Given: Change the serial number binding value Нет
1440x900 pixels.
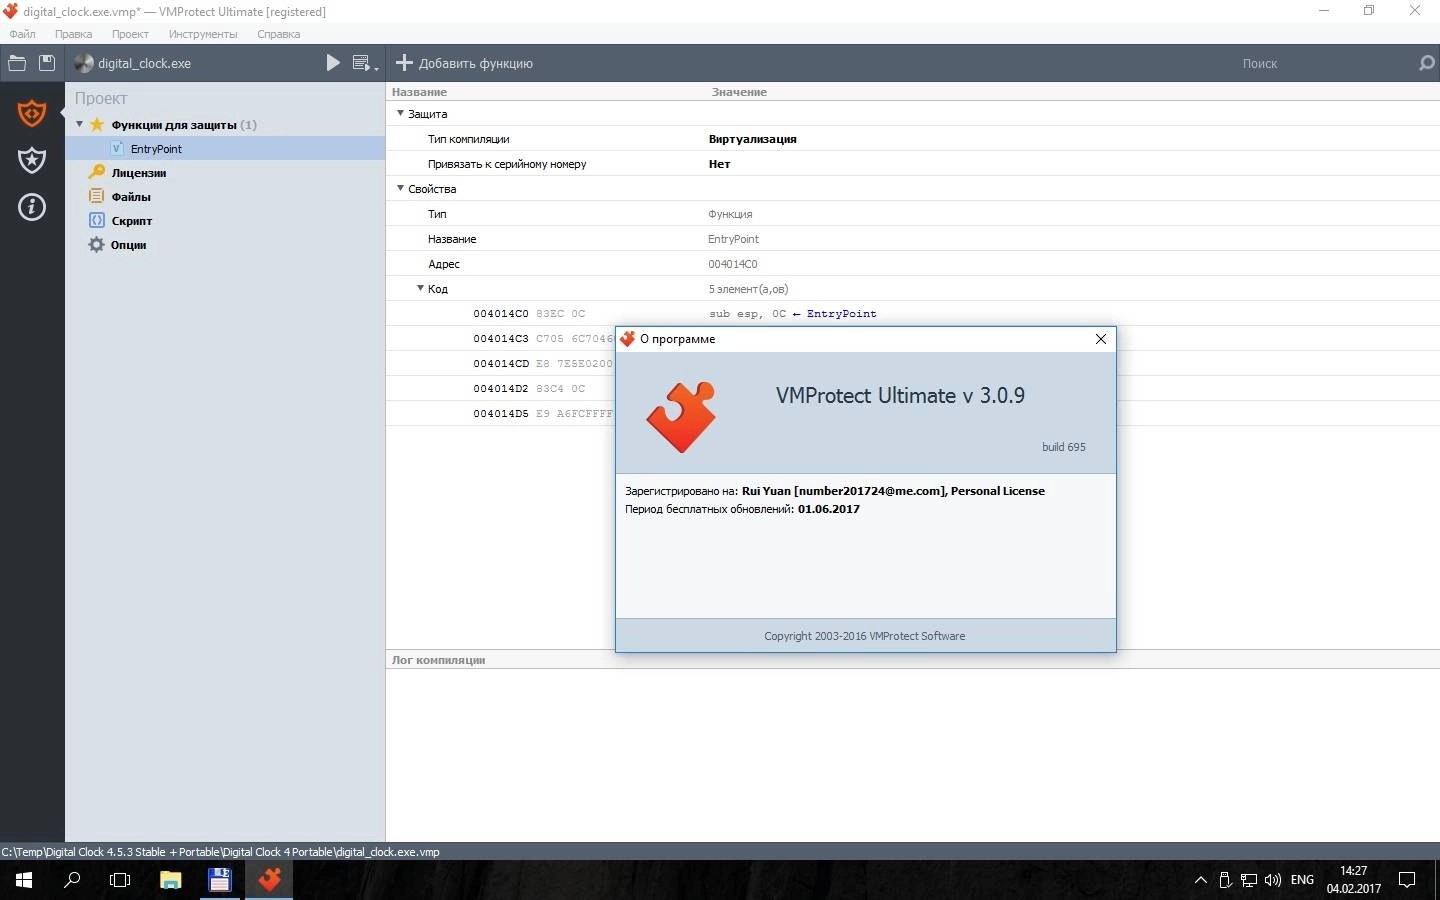Looking at the screenshot, I should click(x=719, y=164).
